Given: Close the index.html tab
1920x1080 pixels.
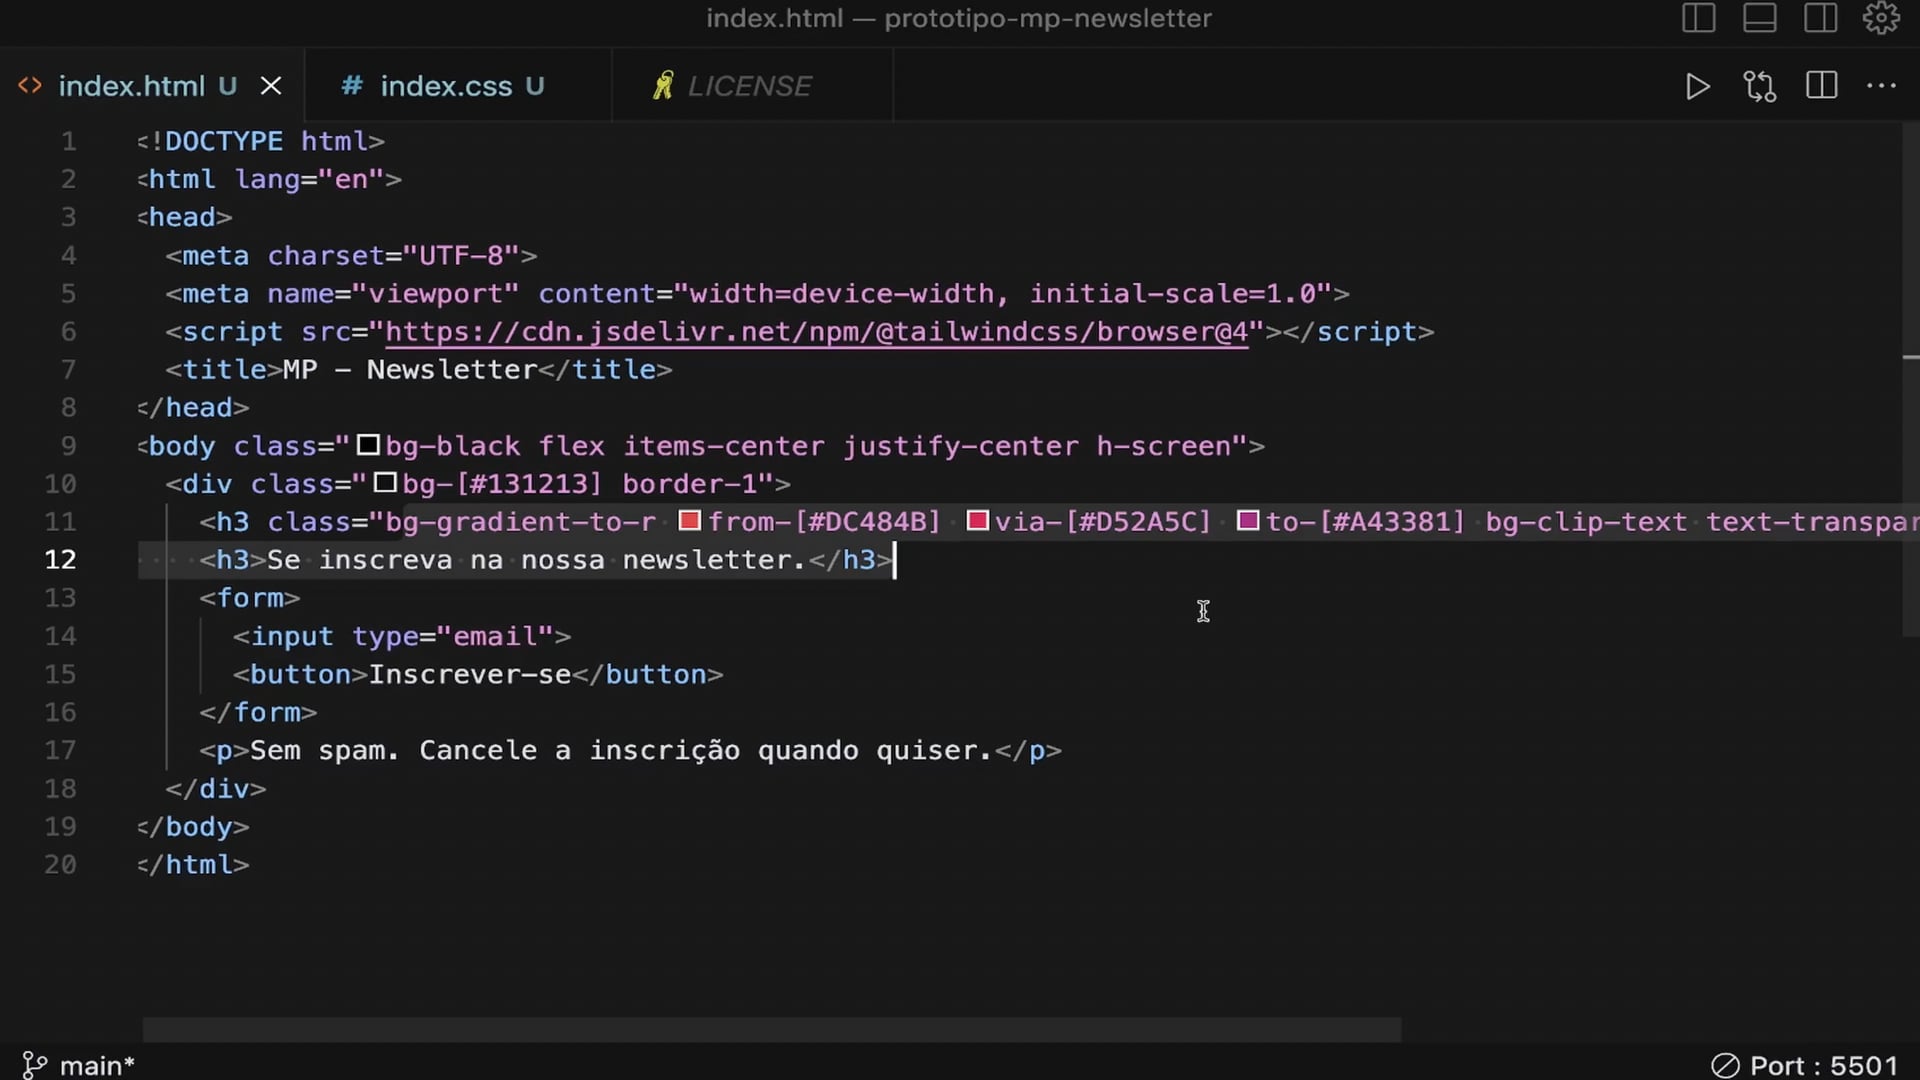Looking at the screenshot, I should 271,86.
